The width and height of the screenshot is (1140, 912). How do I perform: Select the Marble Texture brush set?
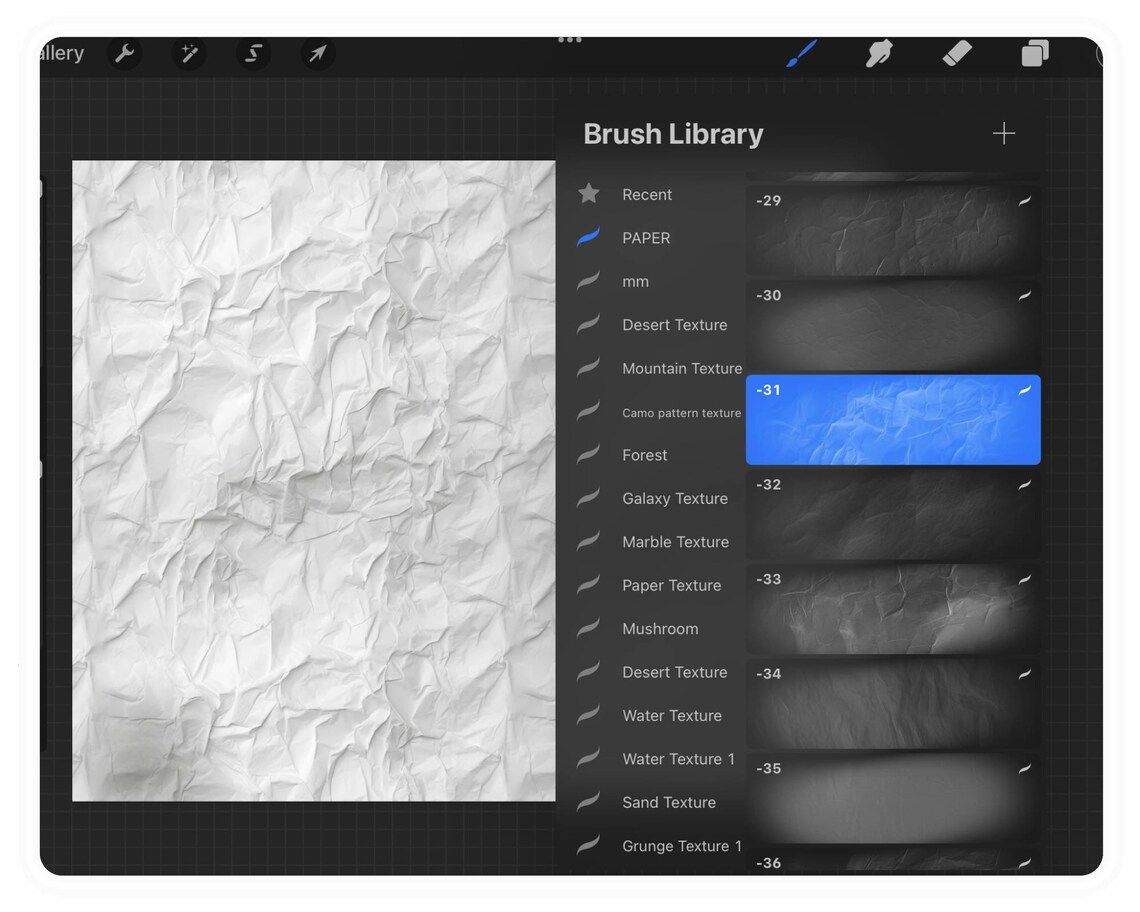676,541
